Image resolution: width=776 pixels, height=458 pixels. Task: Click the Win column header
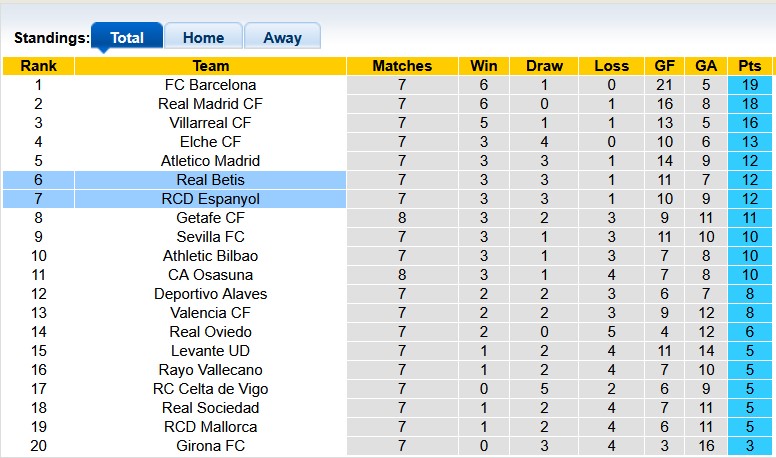click(x=484, y=66)
